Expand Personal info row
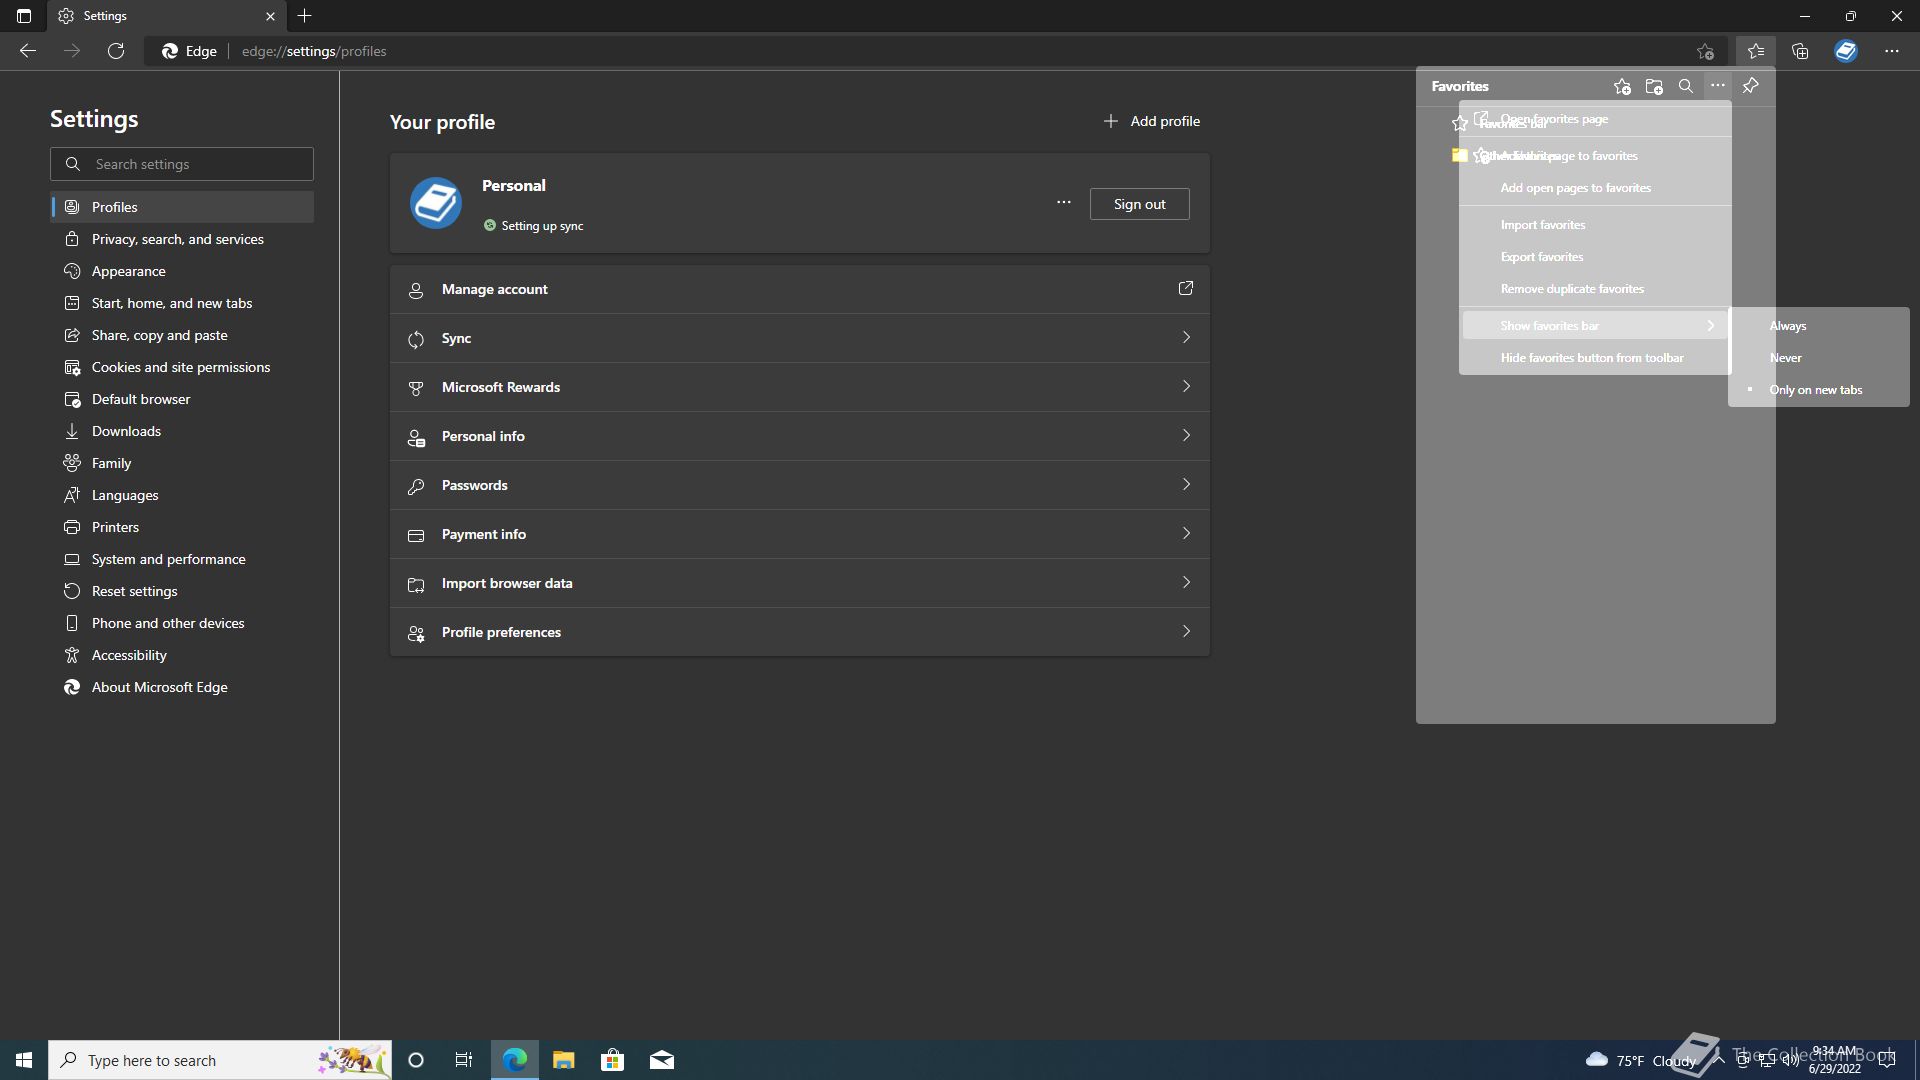 tap(800, 436)
